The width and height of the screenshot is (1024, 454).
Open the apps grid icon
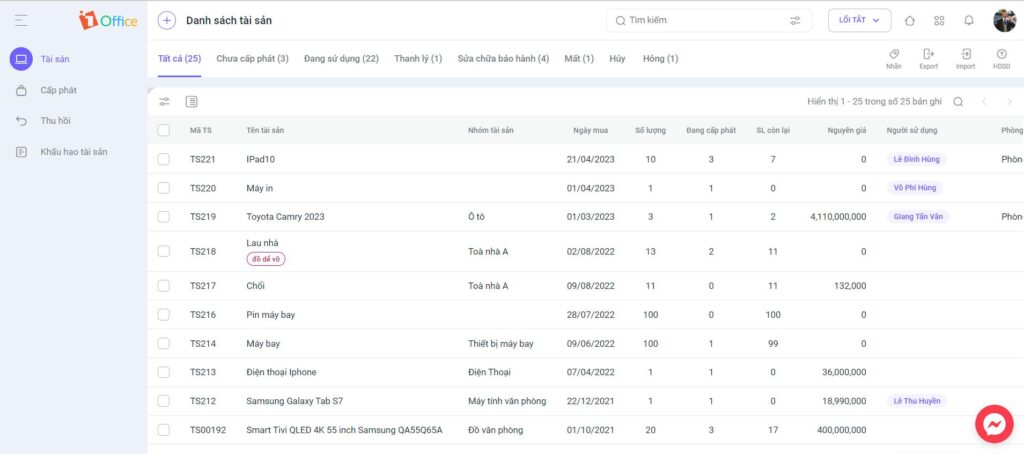(939, 20)
